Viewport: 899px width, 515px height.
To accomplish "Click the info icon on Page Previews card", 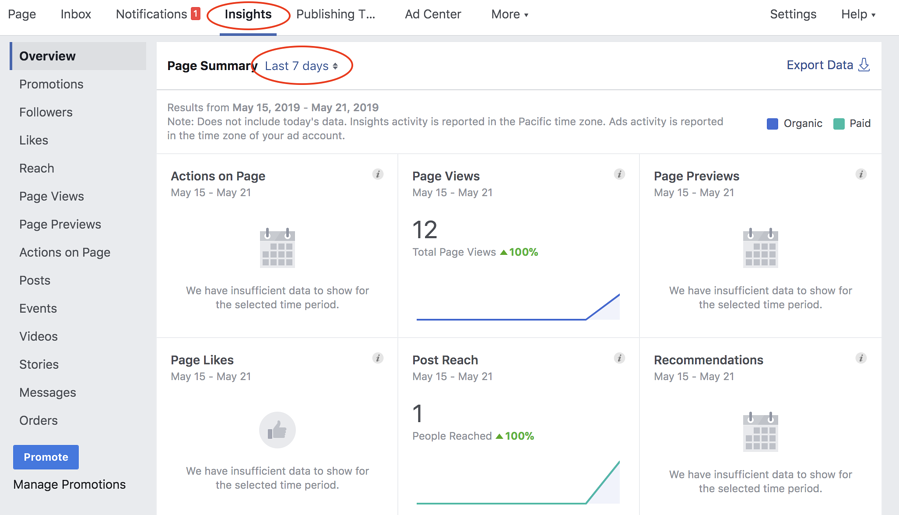I will coord(861,174).
